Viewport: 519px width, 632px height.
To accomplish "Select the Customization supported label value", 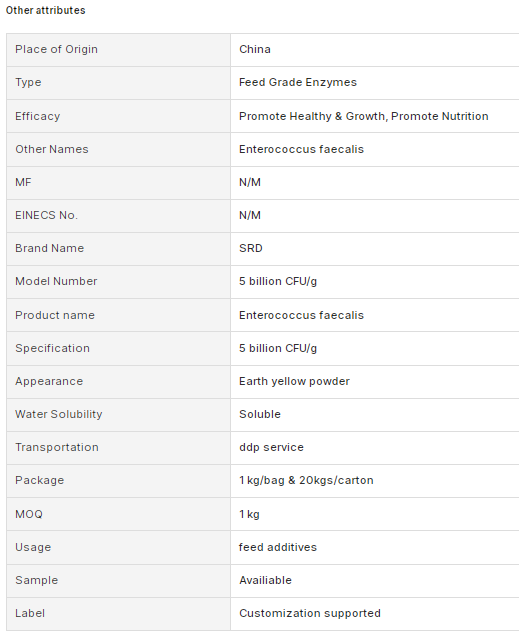I will click(x=310, y=613).
